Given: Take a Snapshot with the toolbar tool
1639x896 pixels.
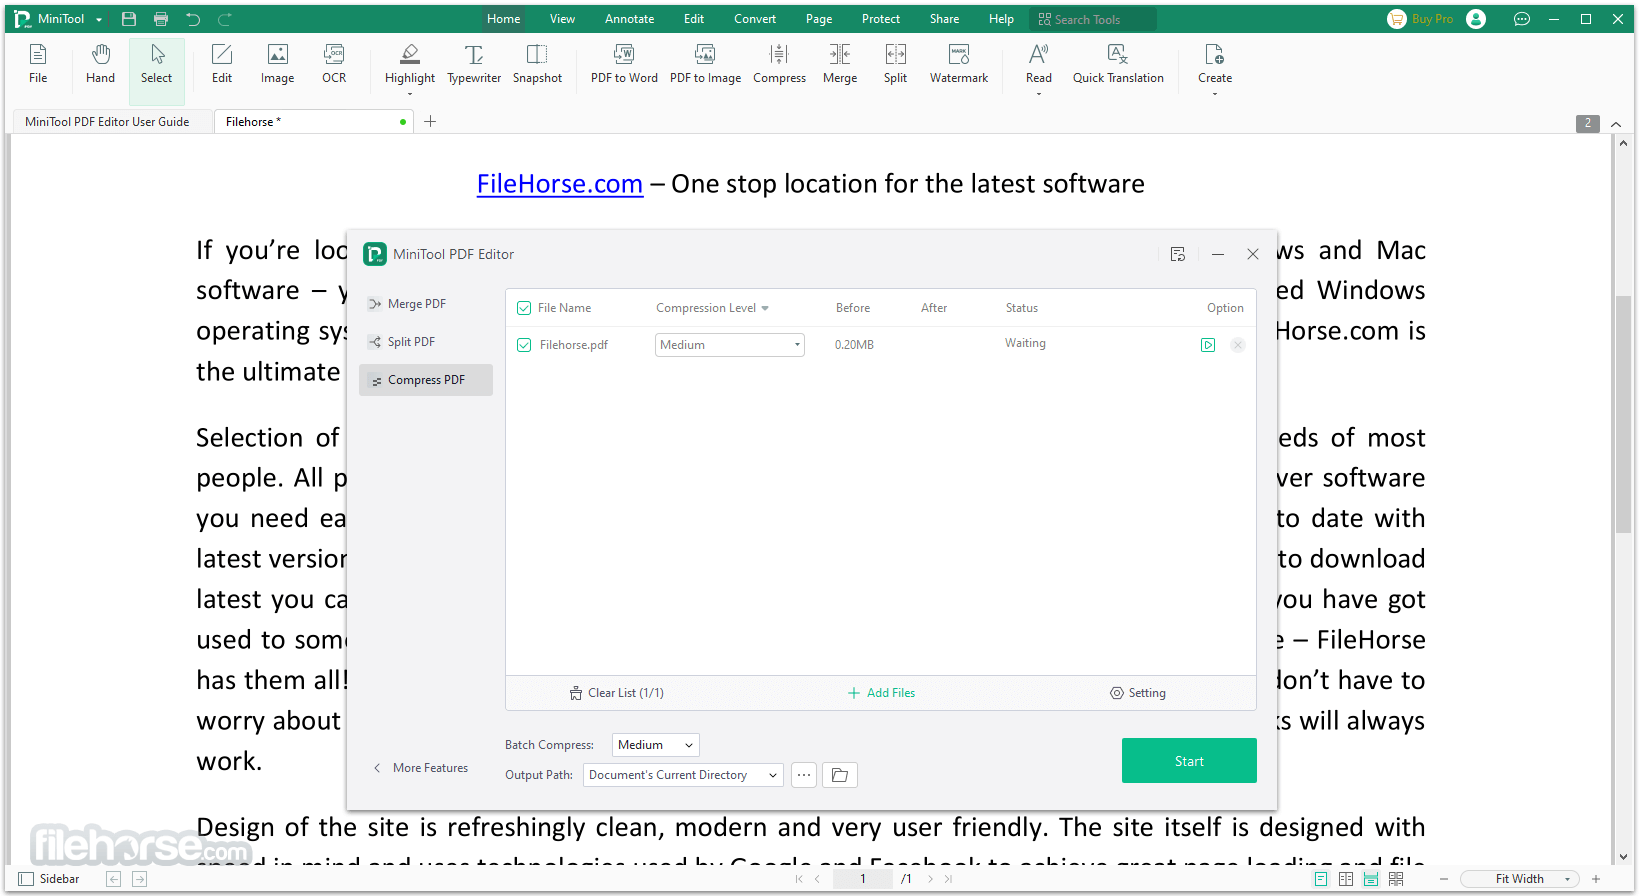Looking at the screenshot, I should click(x=537, y=64).
